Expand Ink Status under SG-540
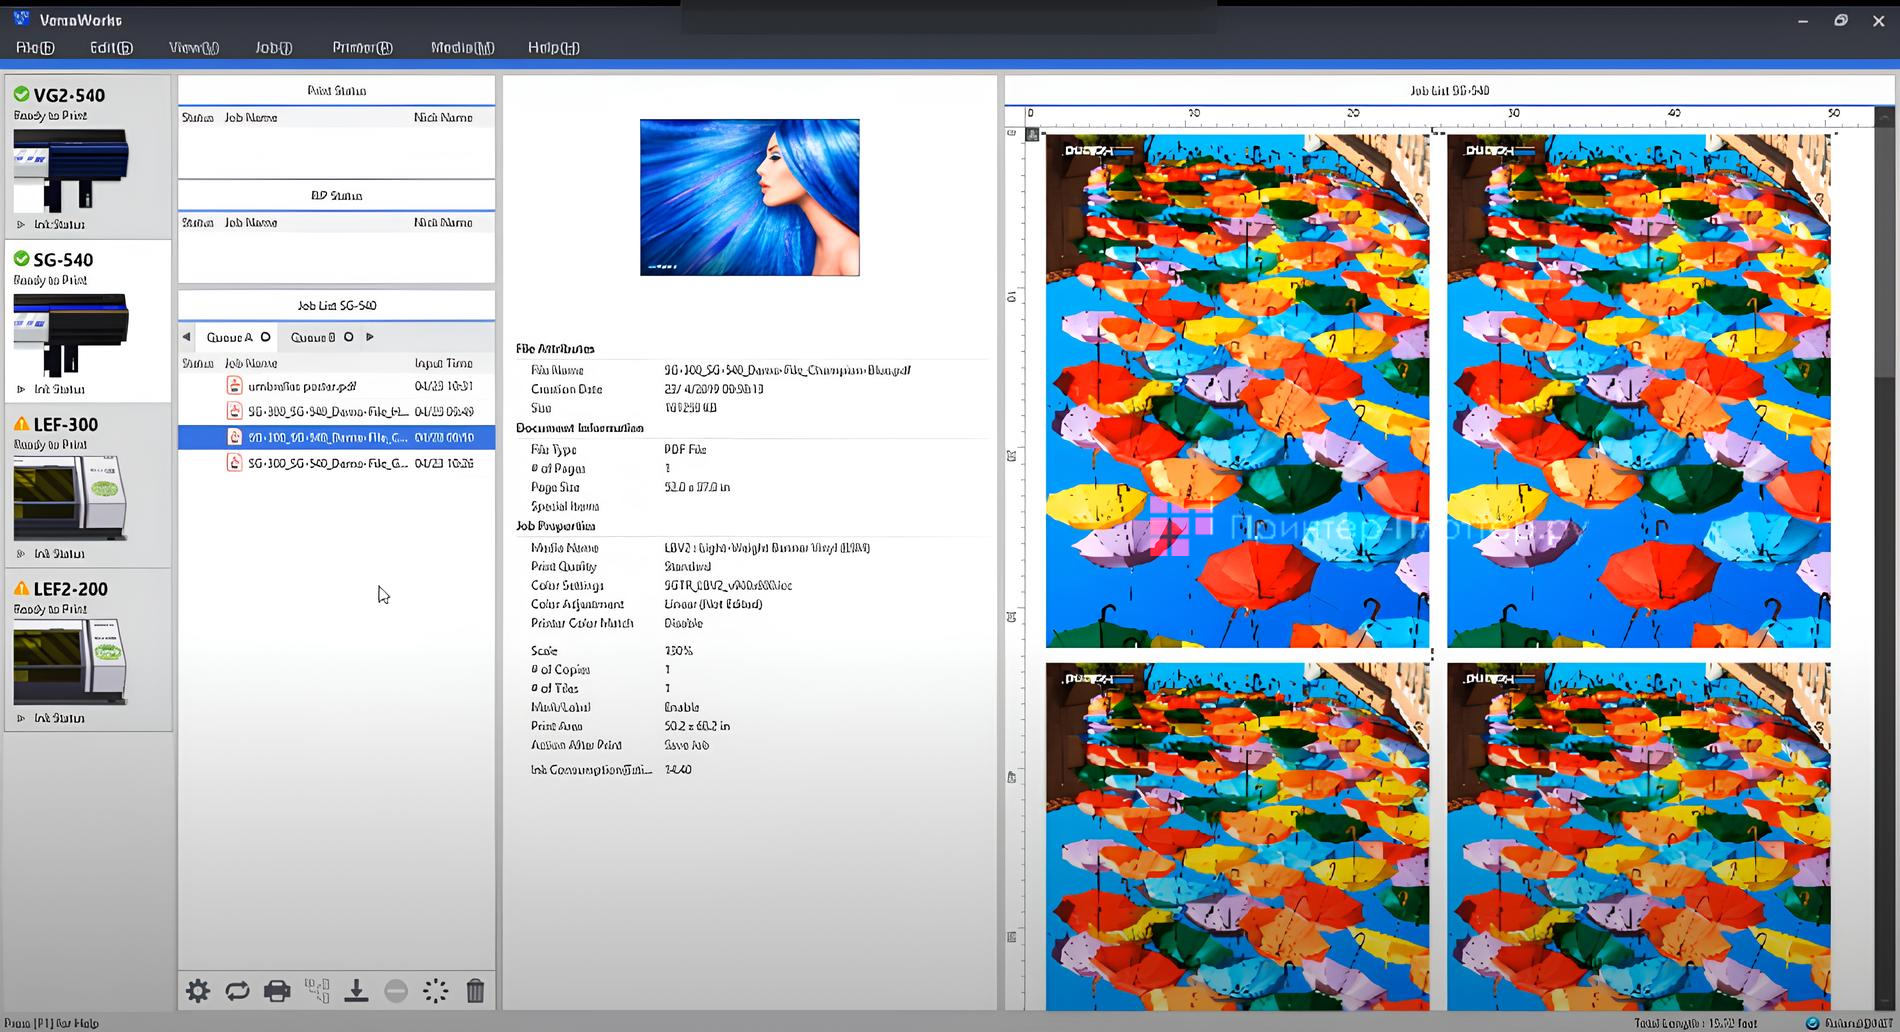The image size is (1900, 1032). (x=21, y=389)
